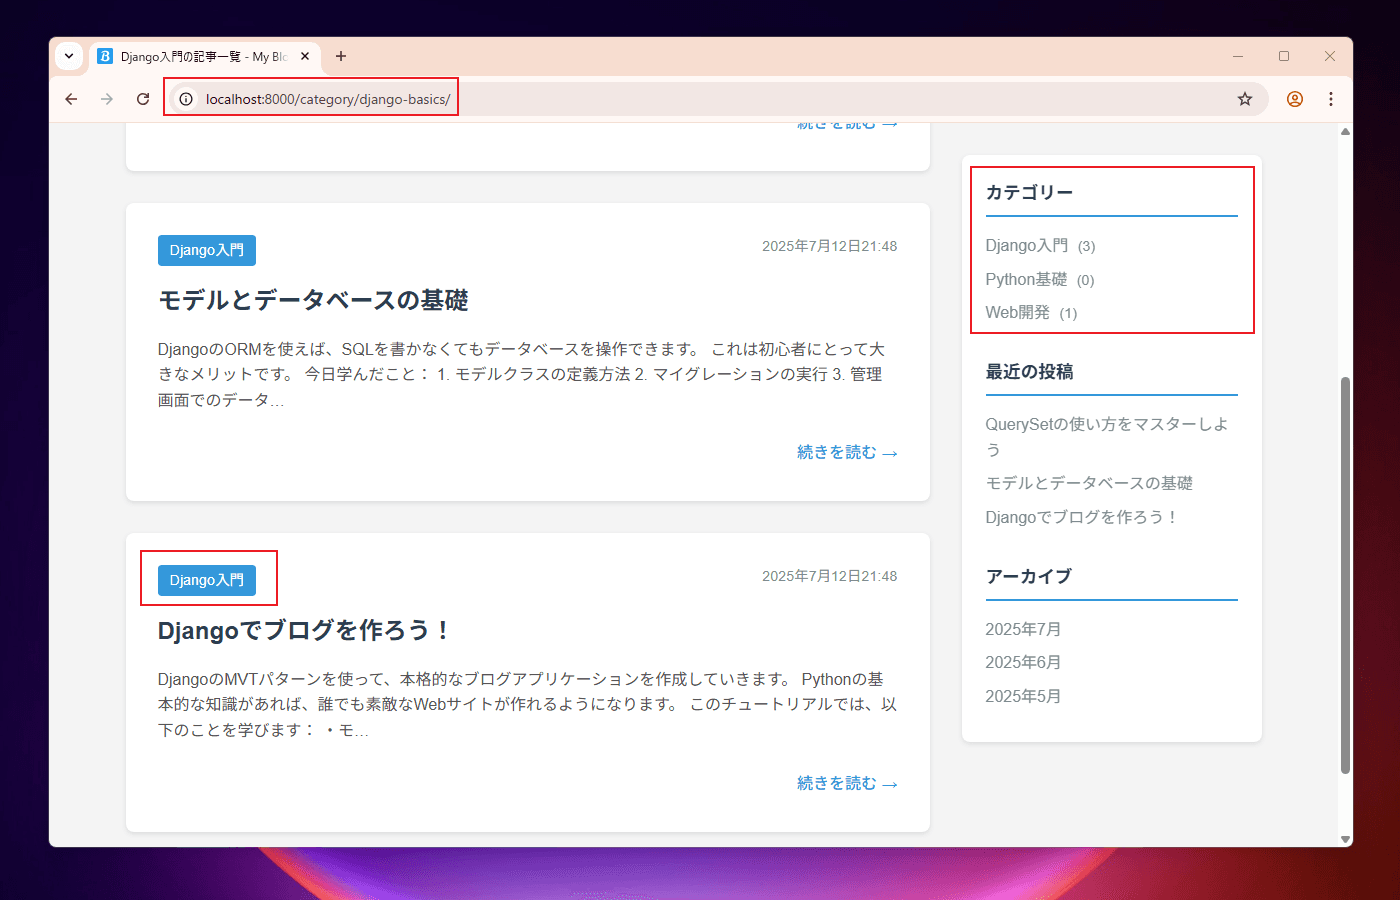Read the Web開発 category articles

point(1017,312)
